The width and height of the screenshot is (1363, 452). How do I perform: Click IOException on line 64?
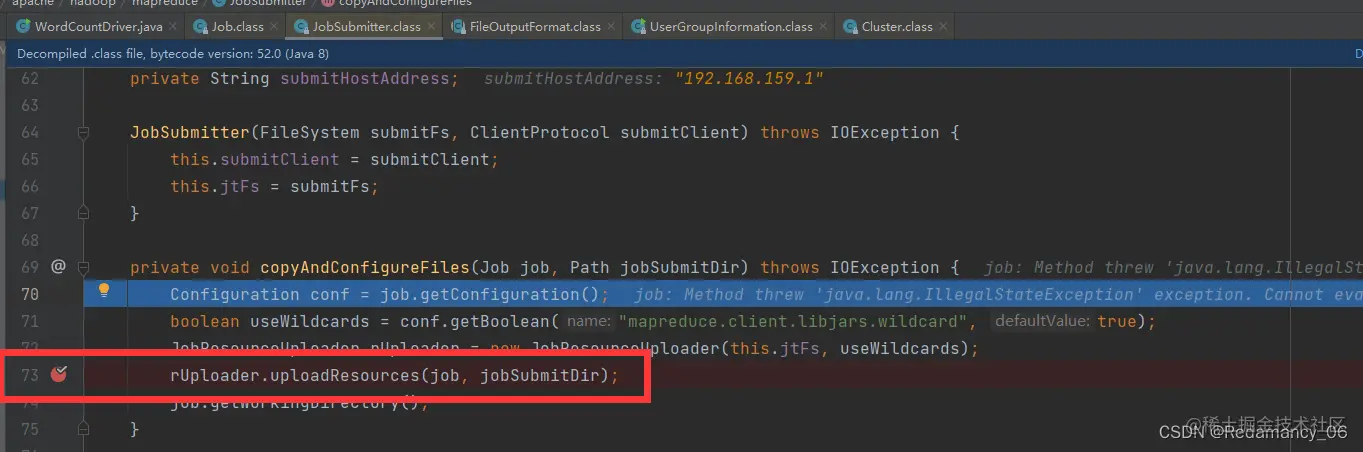coord(885,132)
